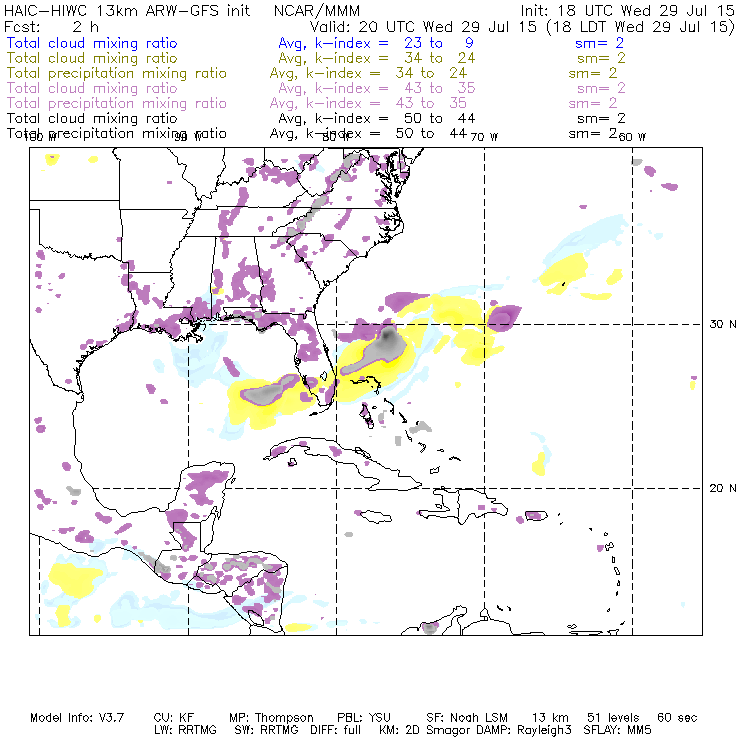
Task: Click the PBL: YSU scheme label
Action: click(x=364, y=718)
